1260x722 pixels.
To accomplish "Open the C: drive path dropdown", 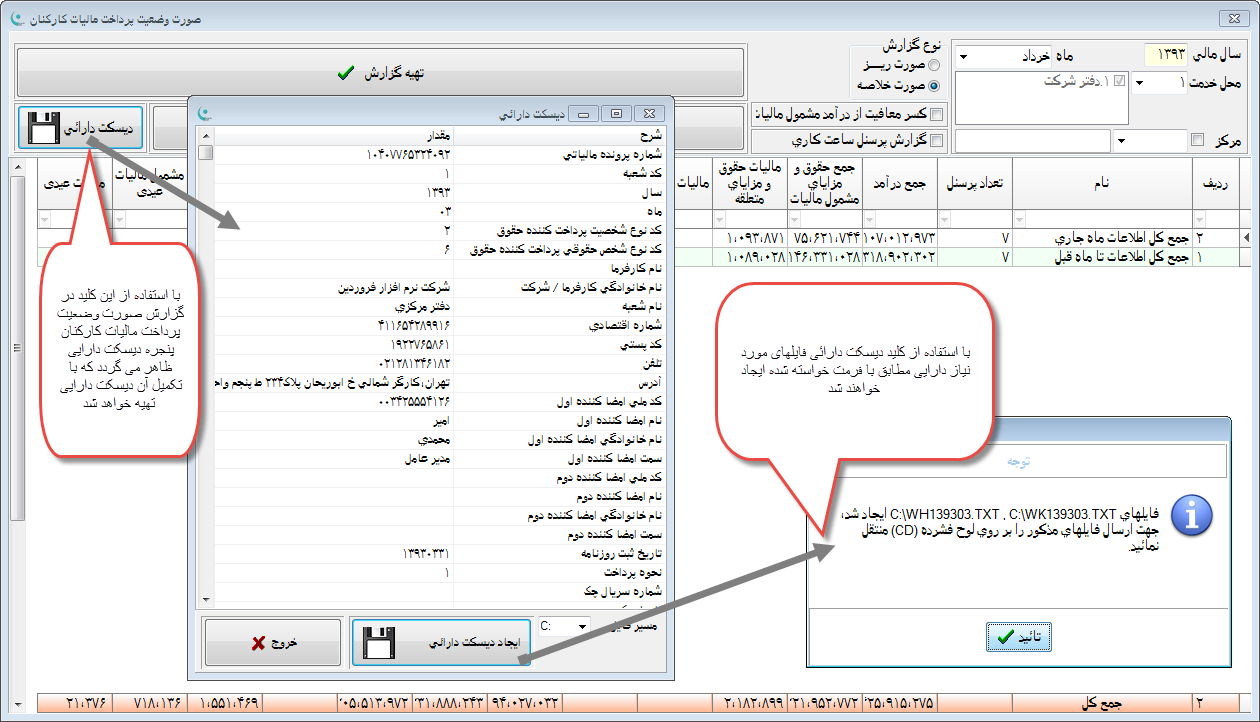I will tap(583, 626).
